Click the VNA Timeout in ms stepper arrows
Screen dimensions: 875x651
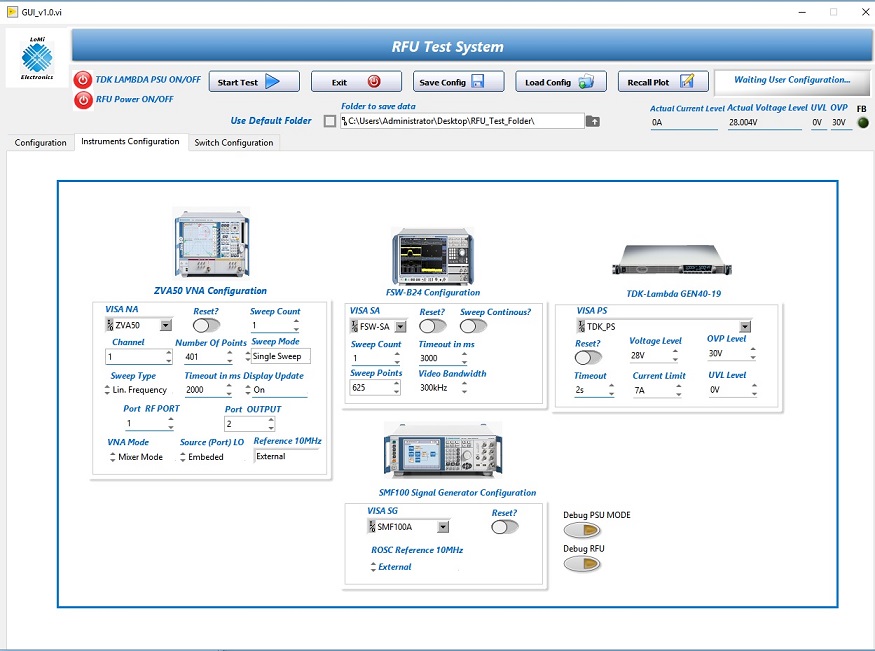click(229, 390)
